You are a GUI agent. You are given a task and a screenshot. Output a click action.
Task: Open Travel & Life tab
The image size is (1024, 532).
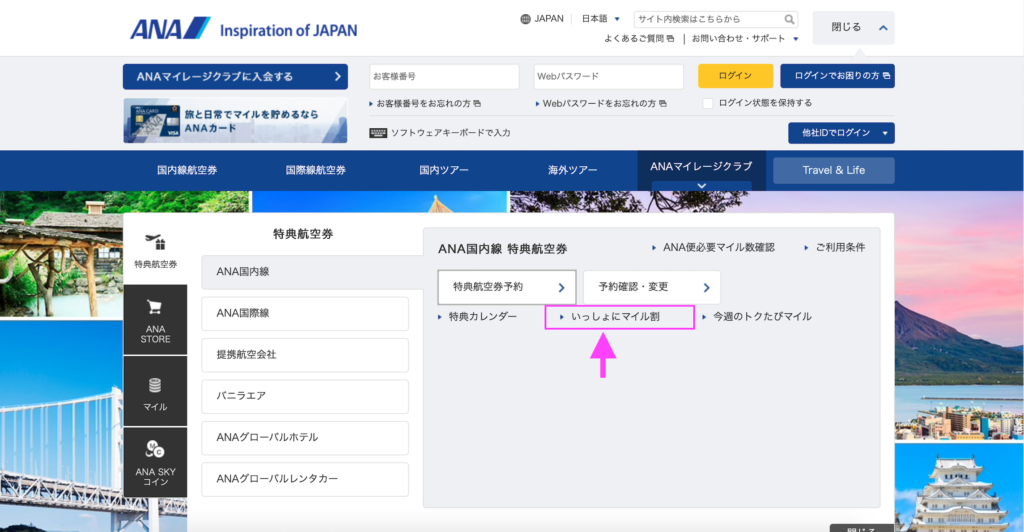(834, 170)
